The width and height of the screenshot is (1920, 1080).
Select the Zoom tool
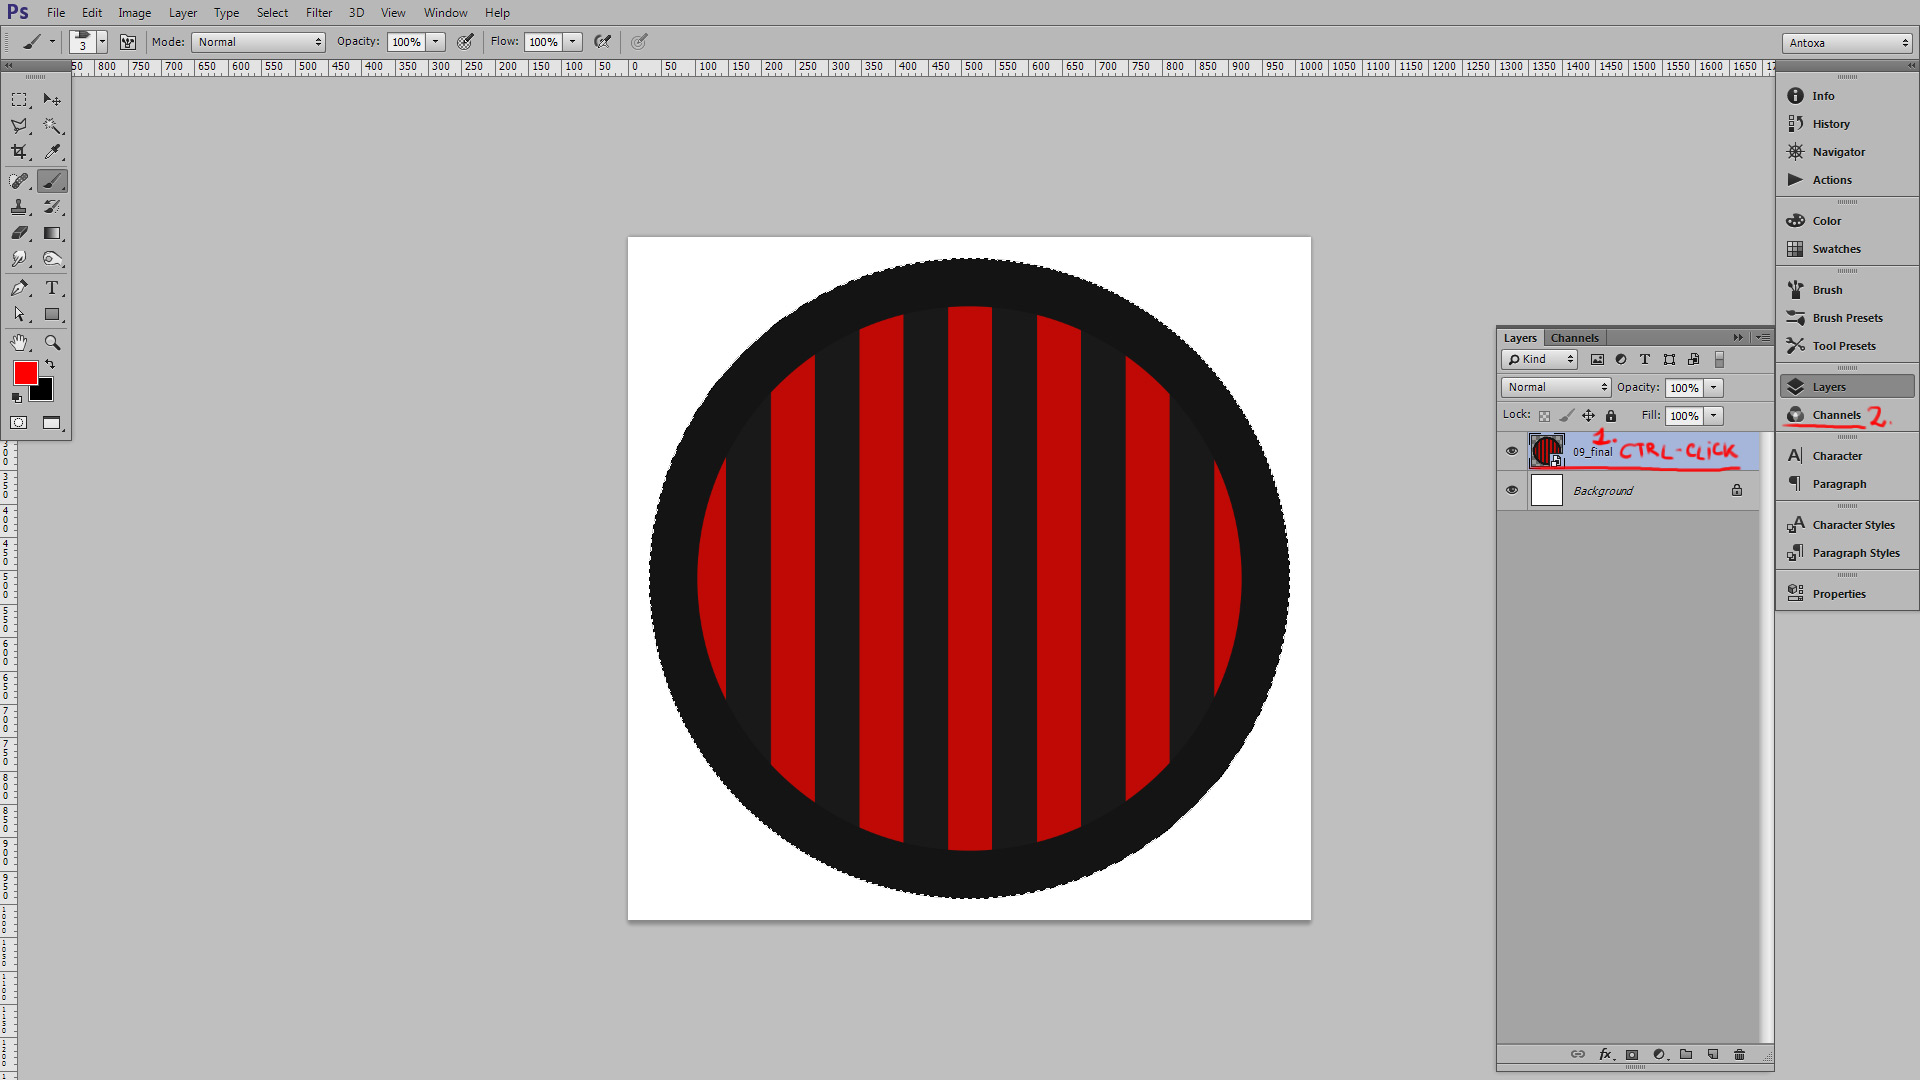(52, 343)
